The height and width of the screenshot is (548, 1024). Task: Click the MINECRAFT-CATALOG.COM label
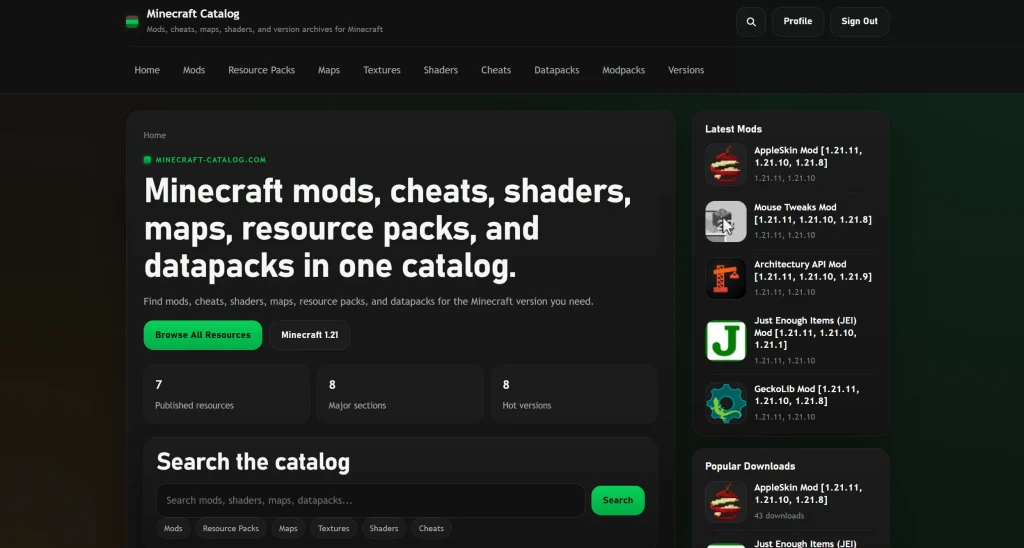[210, 160]
